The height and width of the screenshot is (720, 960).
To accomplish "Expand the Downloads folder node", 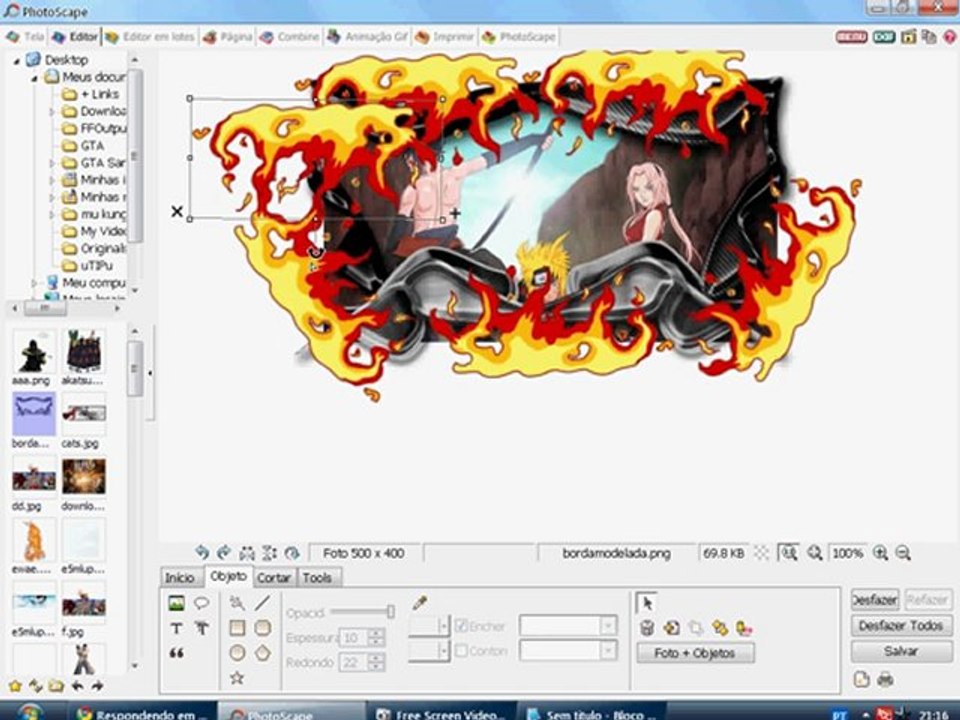I will [52, 112].
